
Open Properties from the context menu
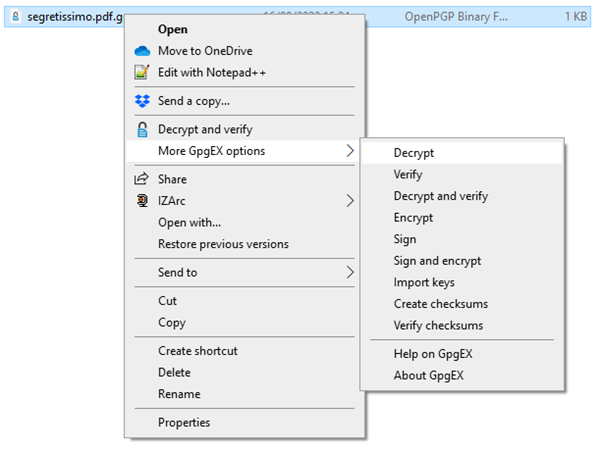tap(184, 422)
